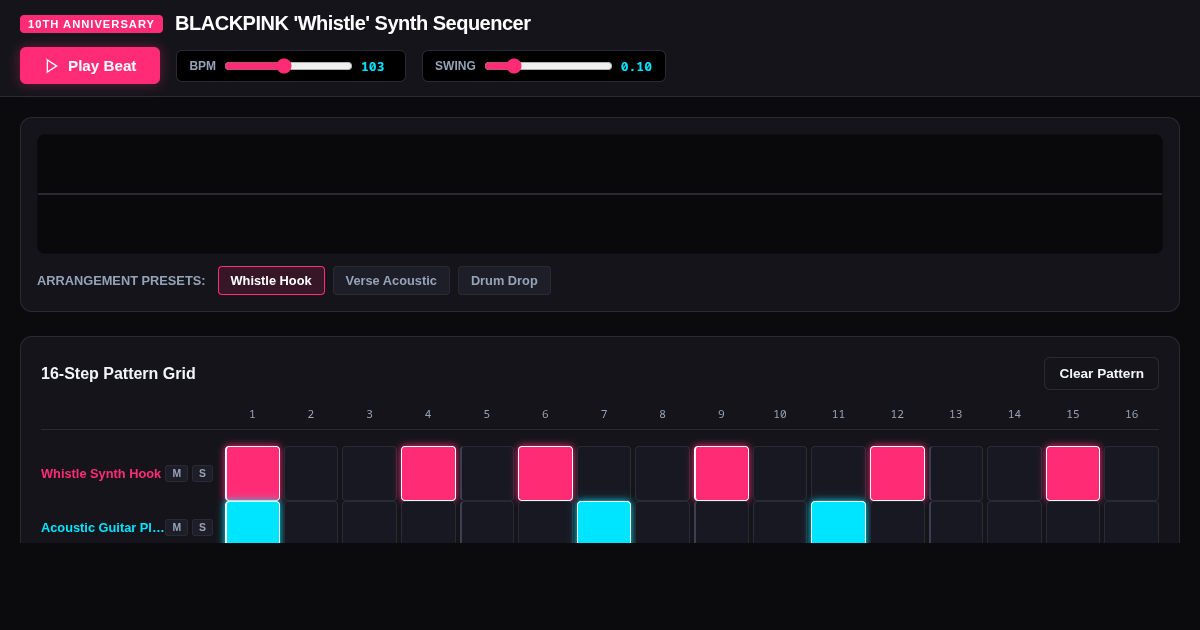
Task: Toggle Whistle Synth Hook step 8
Action: (x=662, y=473)
